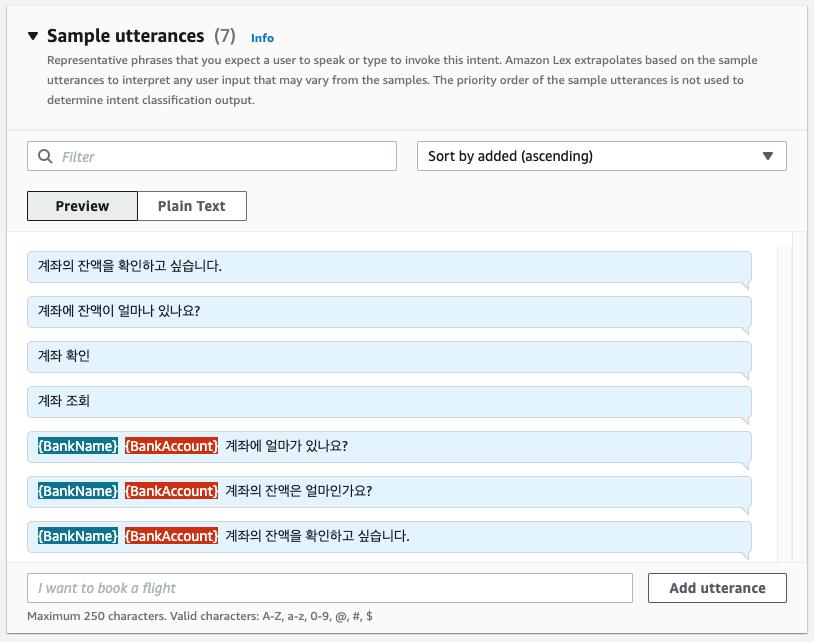Click BankAccount tag in 잔액은 얼마인가요 utterance

pos(171,491)
